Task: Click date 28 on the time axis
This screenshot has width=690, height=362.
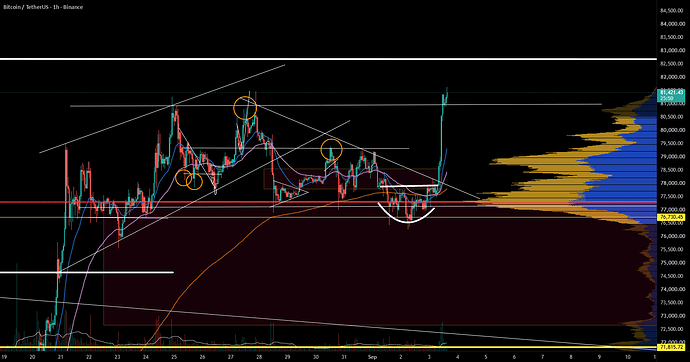Action: (259, 357)
